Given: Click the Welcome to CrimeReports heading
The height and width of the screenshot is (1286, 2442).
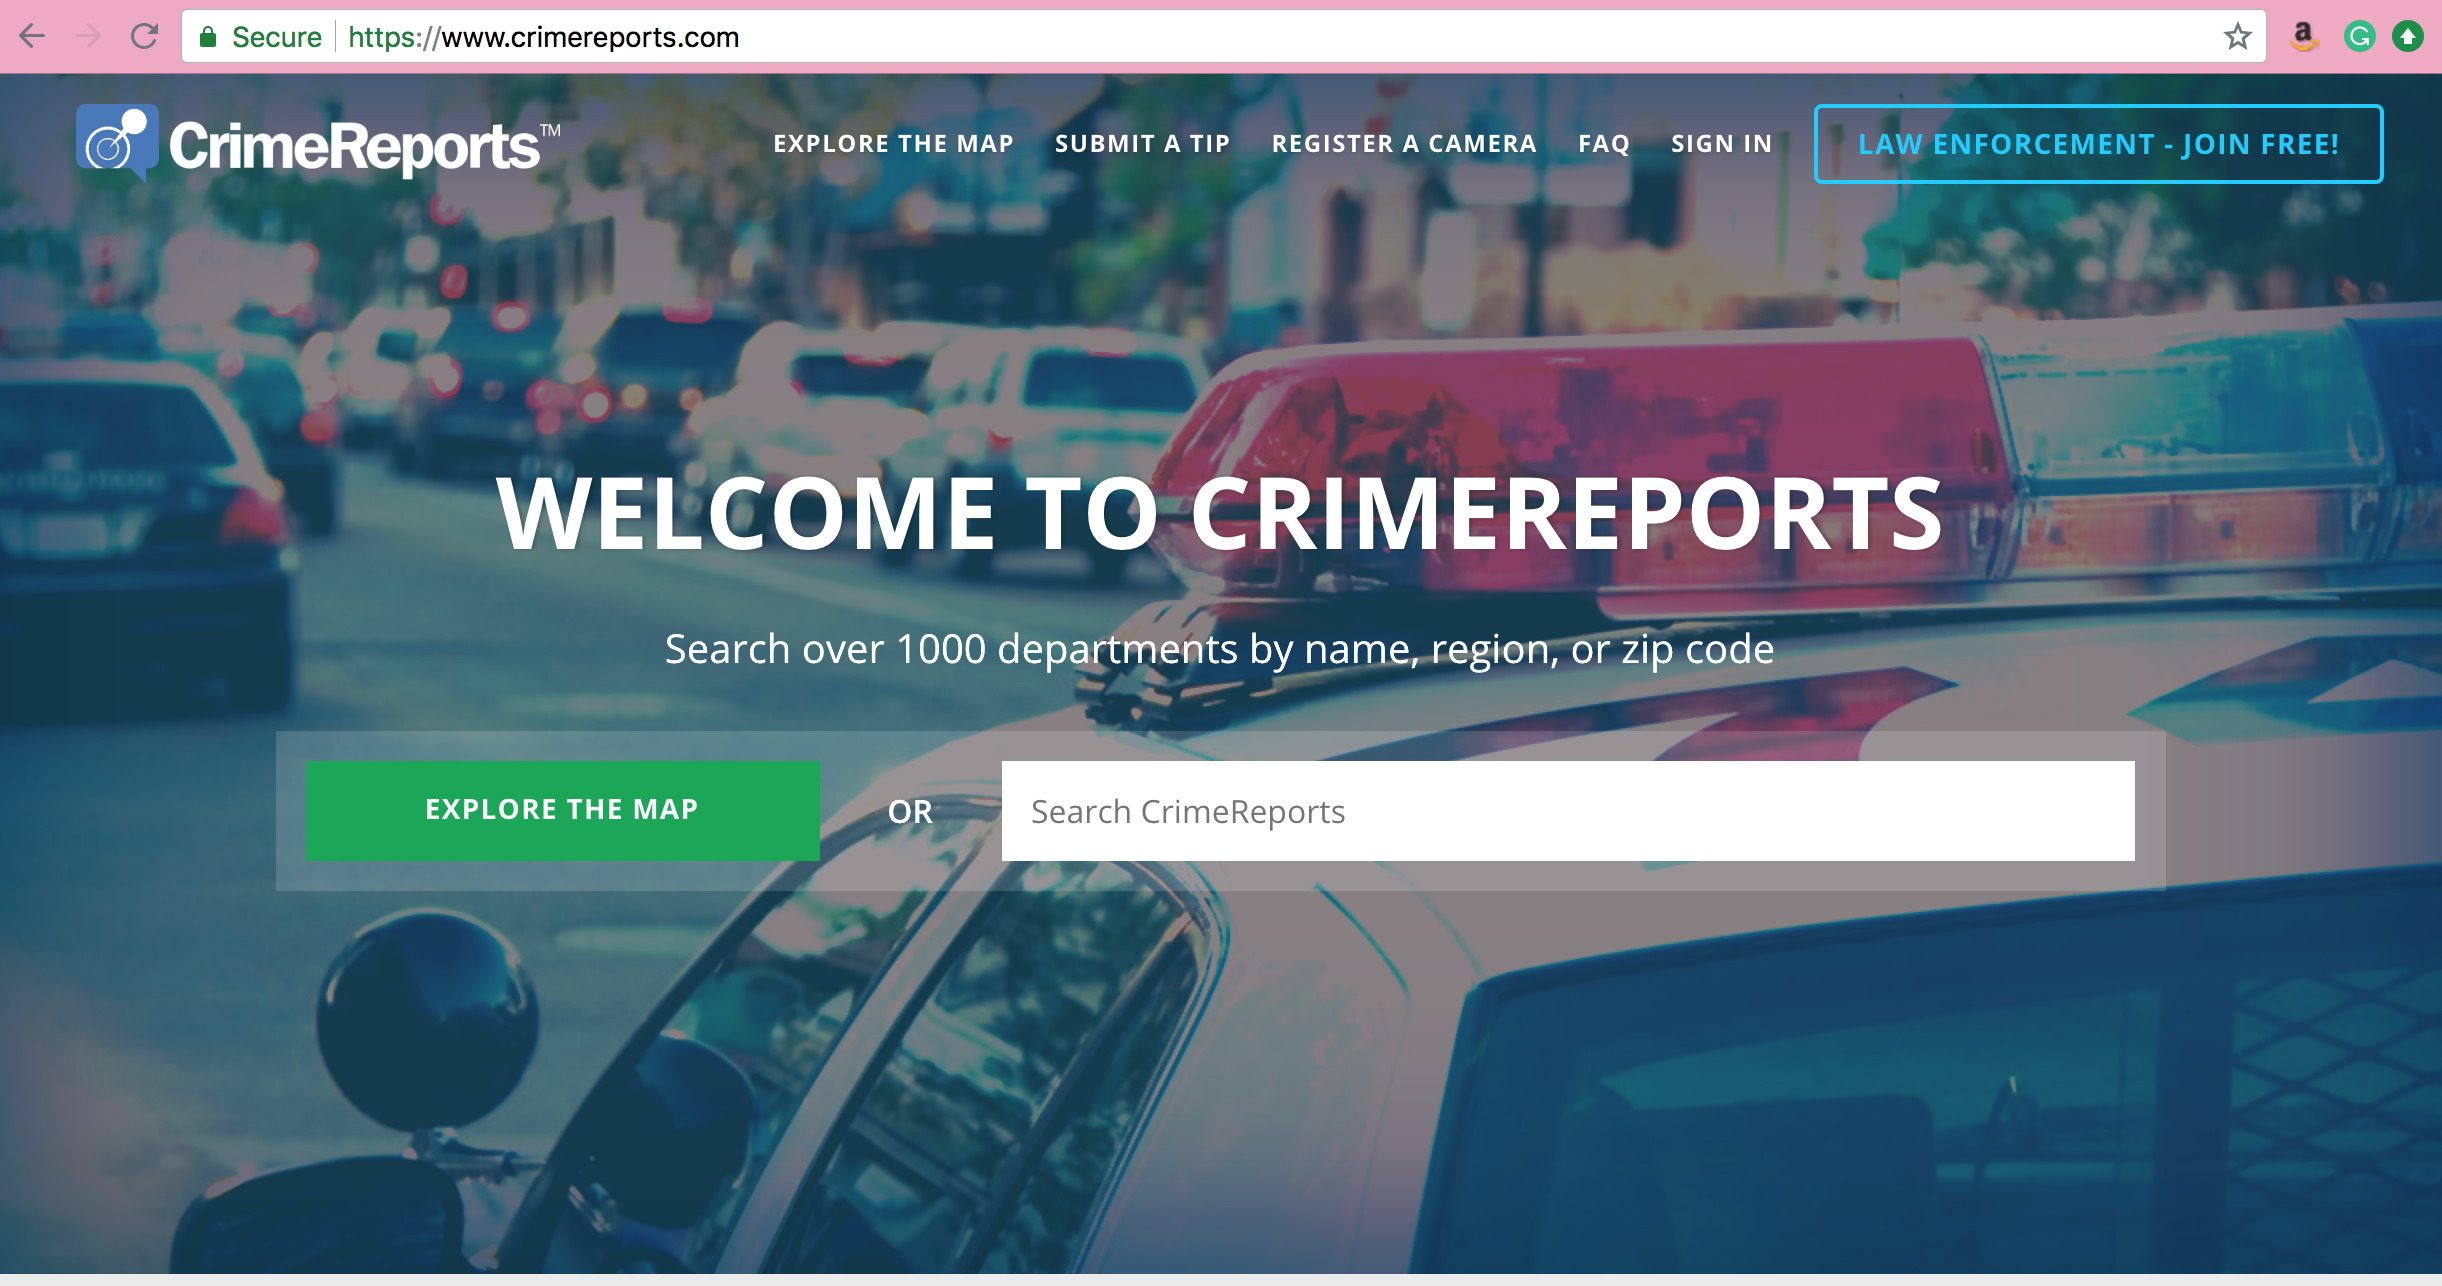Looking at the screenshot, I should pyautogui.click(x=1220, y=513).
